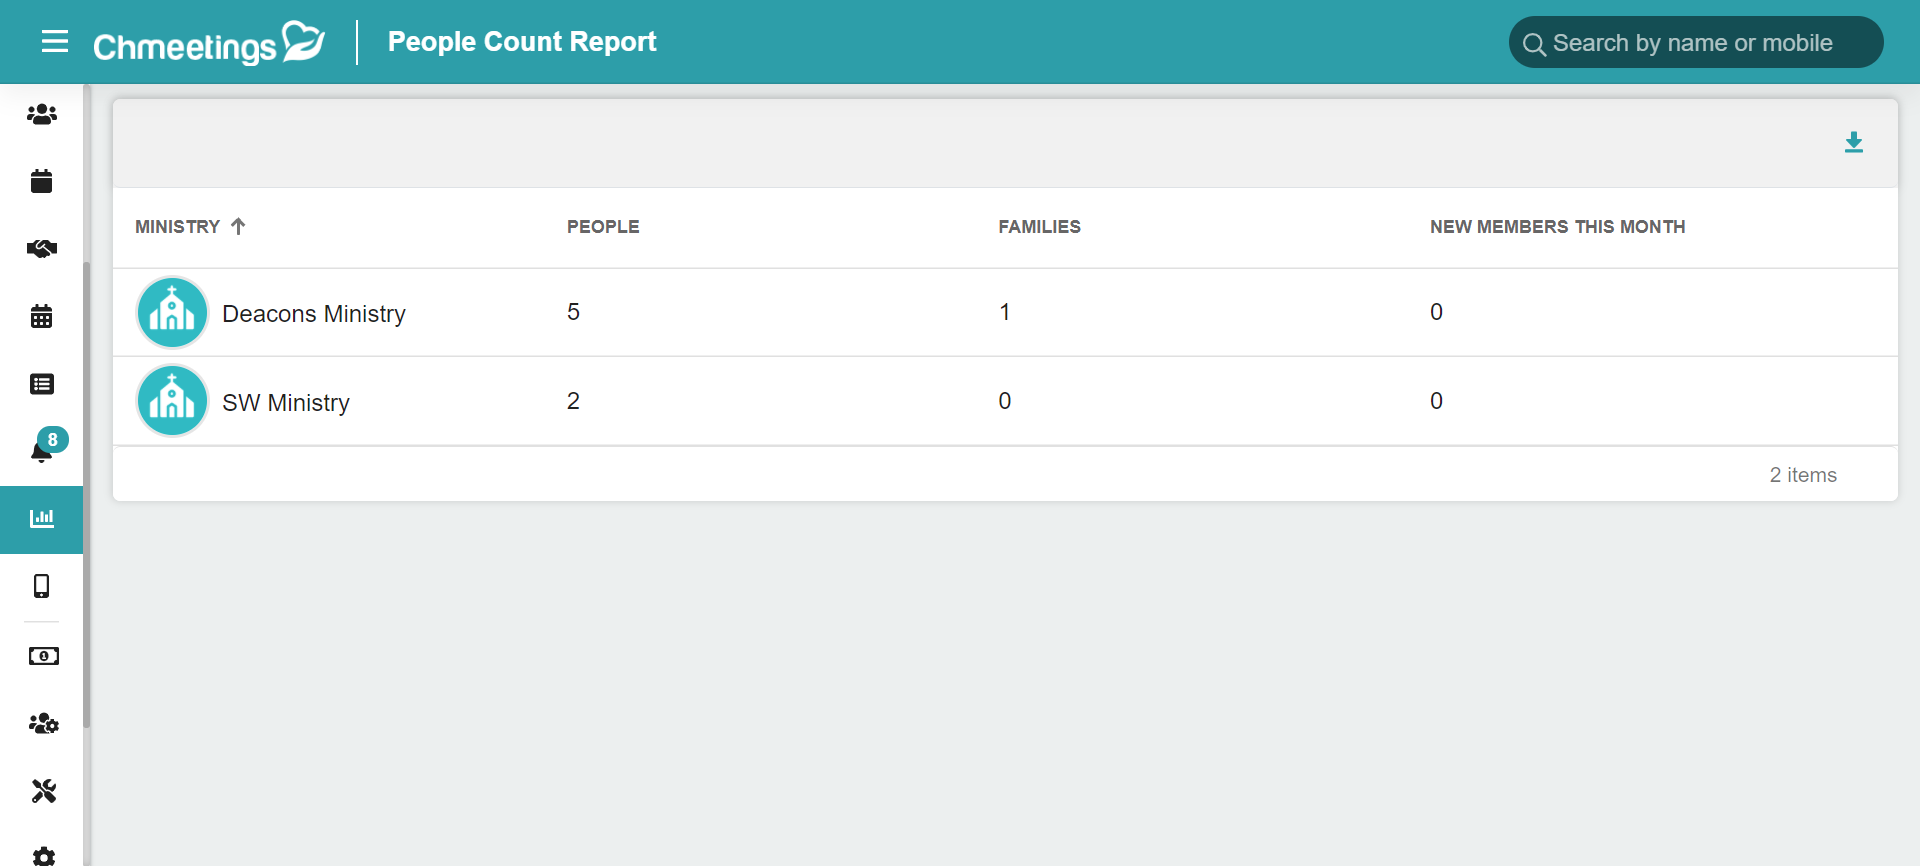Open the settings gear sidebar icon
The image size is (1920, 866).
point(43,856)
